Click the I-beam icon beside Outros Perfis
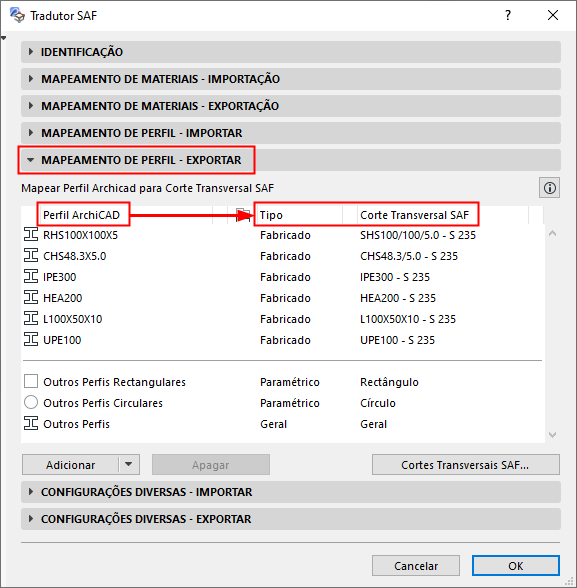The height and width of the screenshot is (588, 577). 31,424
